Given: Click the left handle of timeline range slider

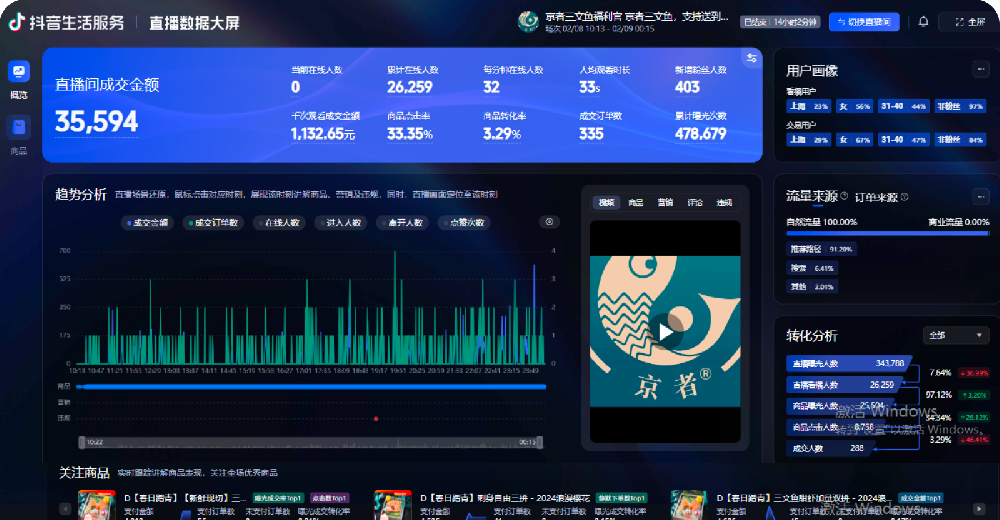Looking at the screenshot, I should [x=82, y=441].
